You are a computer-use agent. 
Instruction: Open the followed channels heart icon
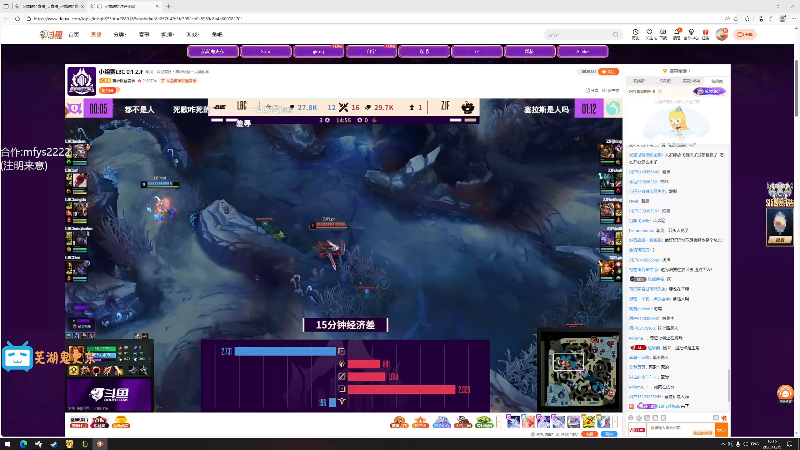[649, 34]
